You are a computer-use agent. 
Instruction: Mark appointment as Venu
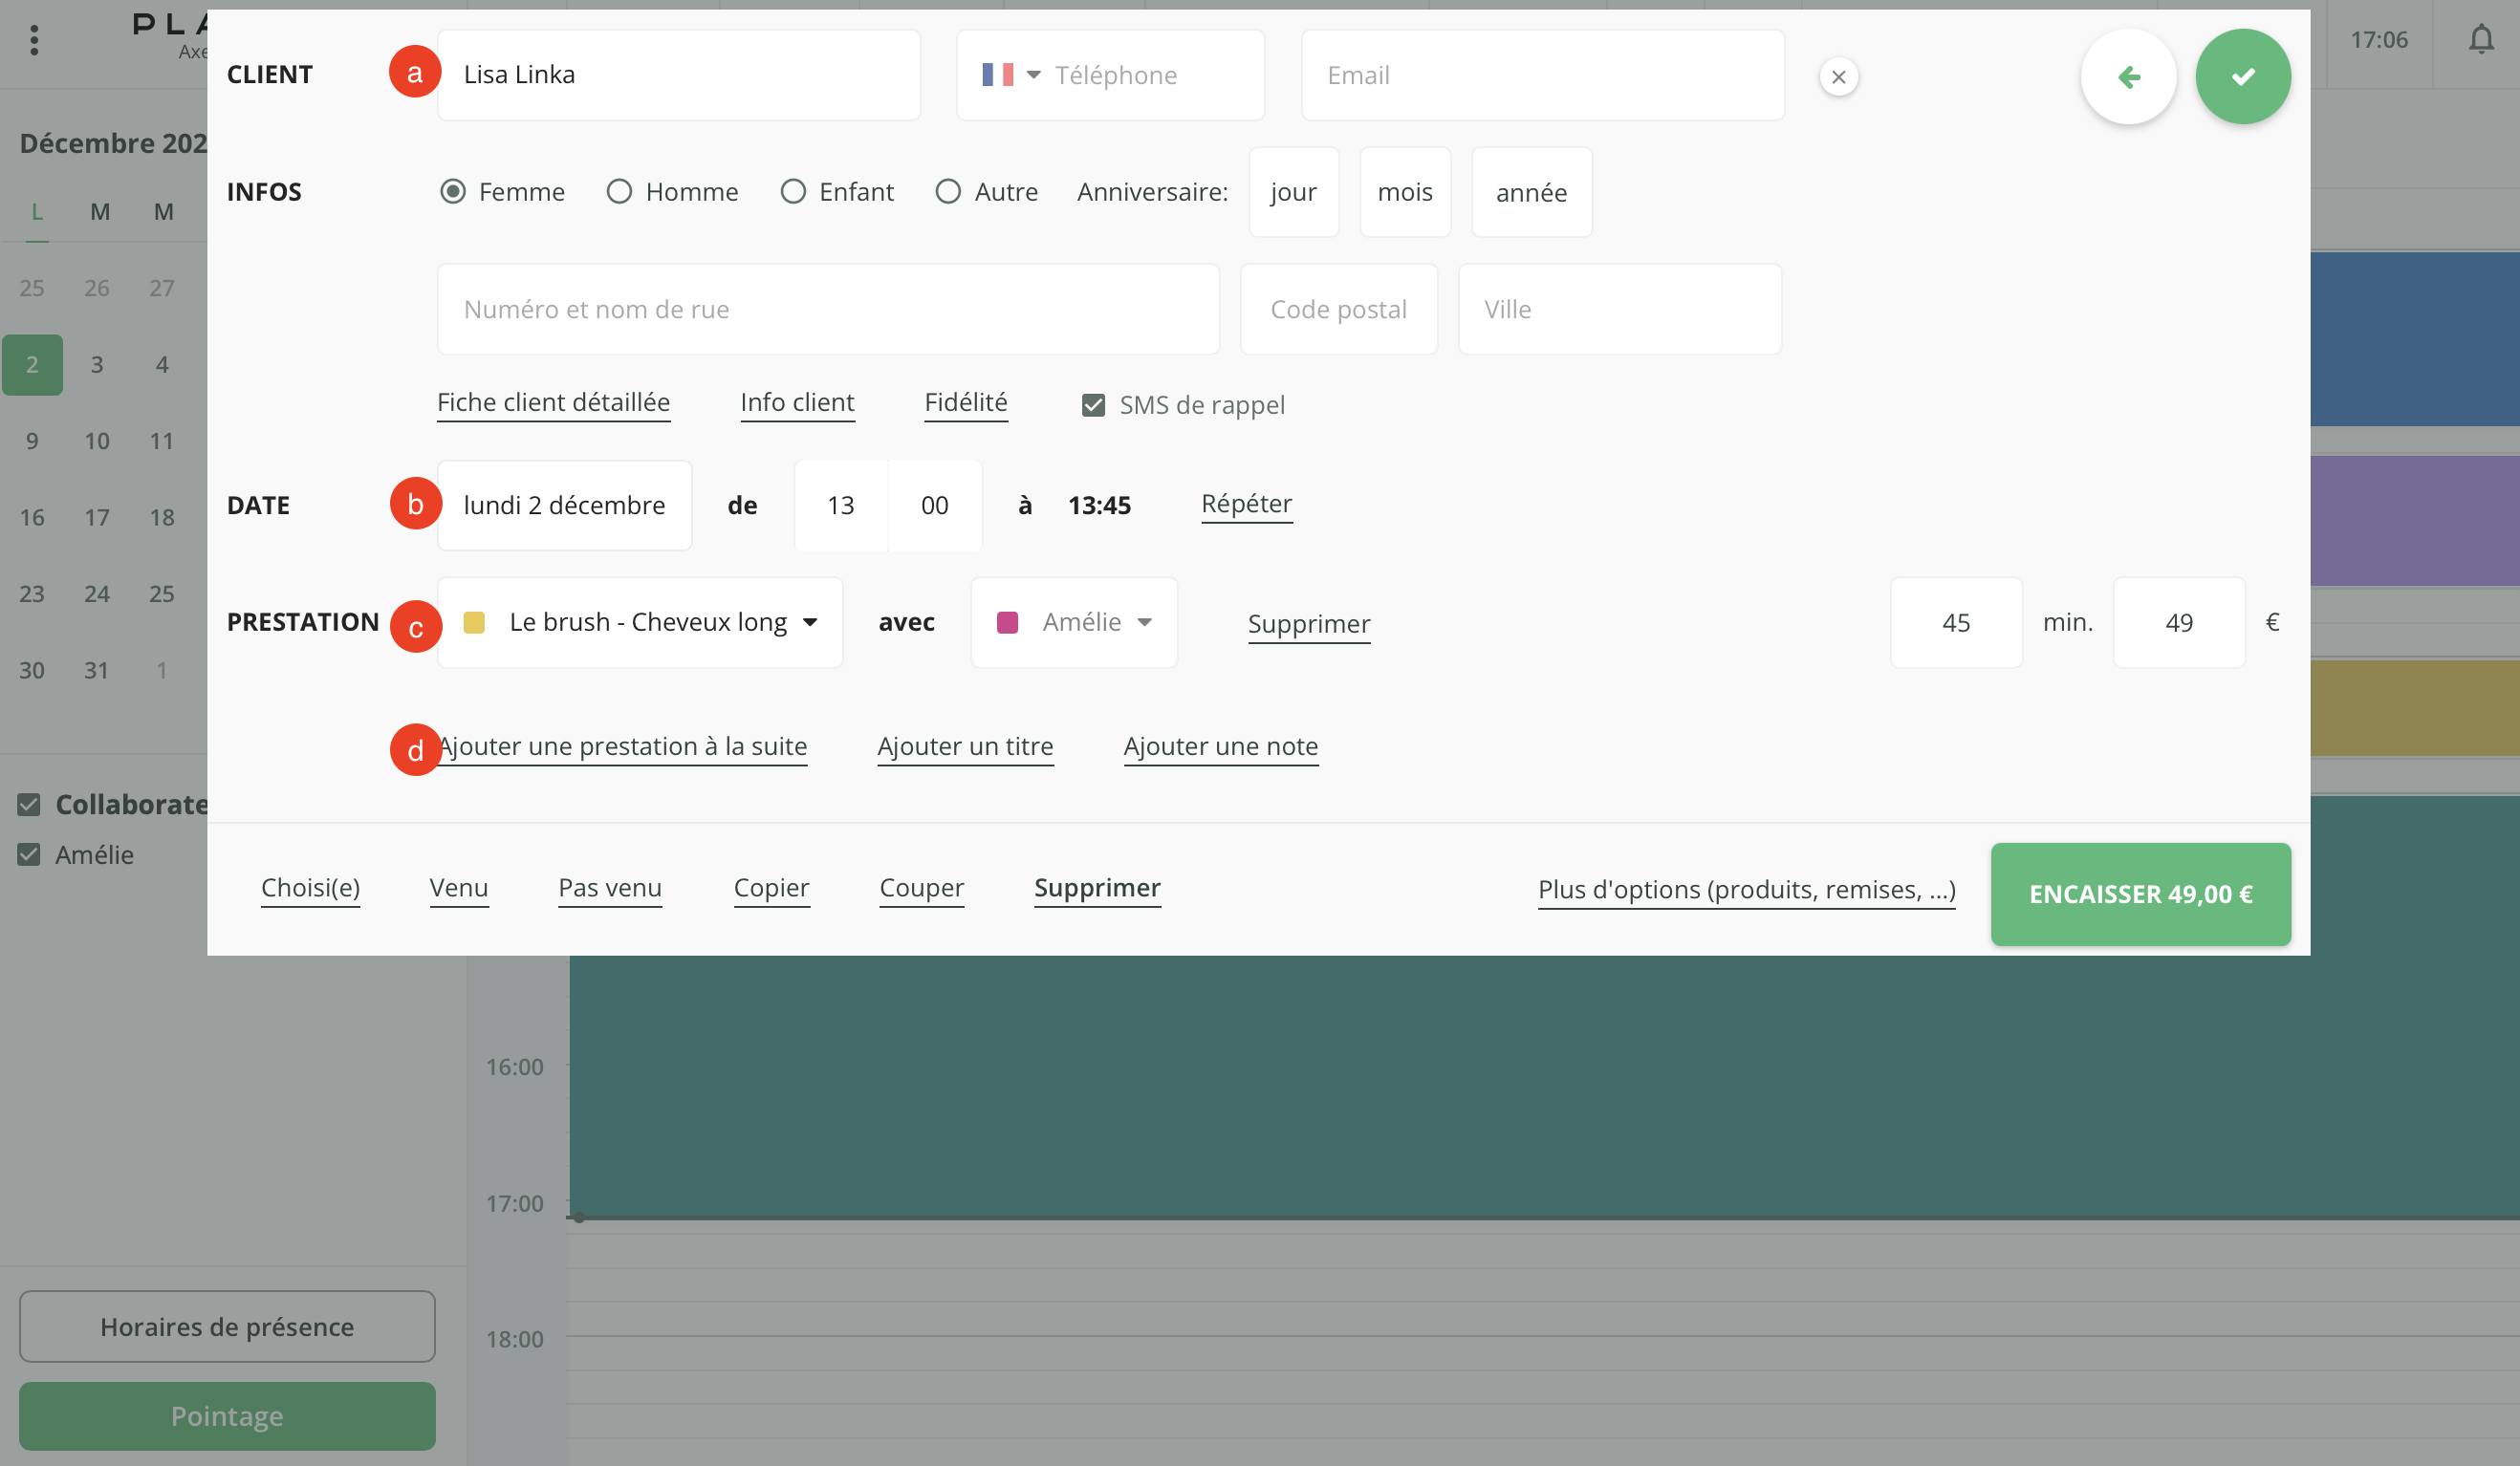click(x=458, y=888)
